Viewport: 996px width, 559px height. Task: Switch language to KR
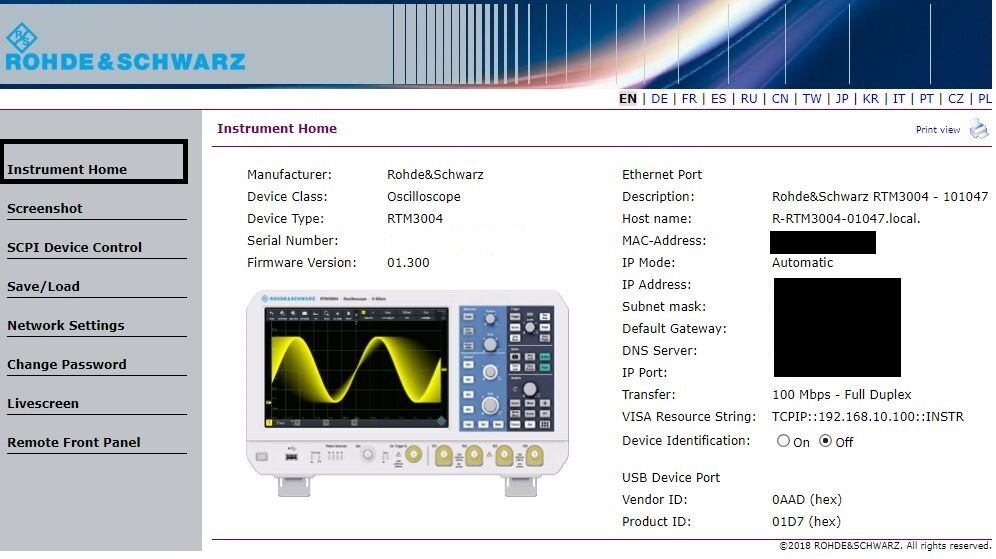871,98
